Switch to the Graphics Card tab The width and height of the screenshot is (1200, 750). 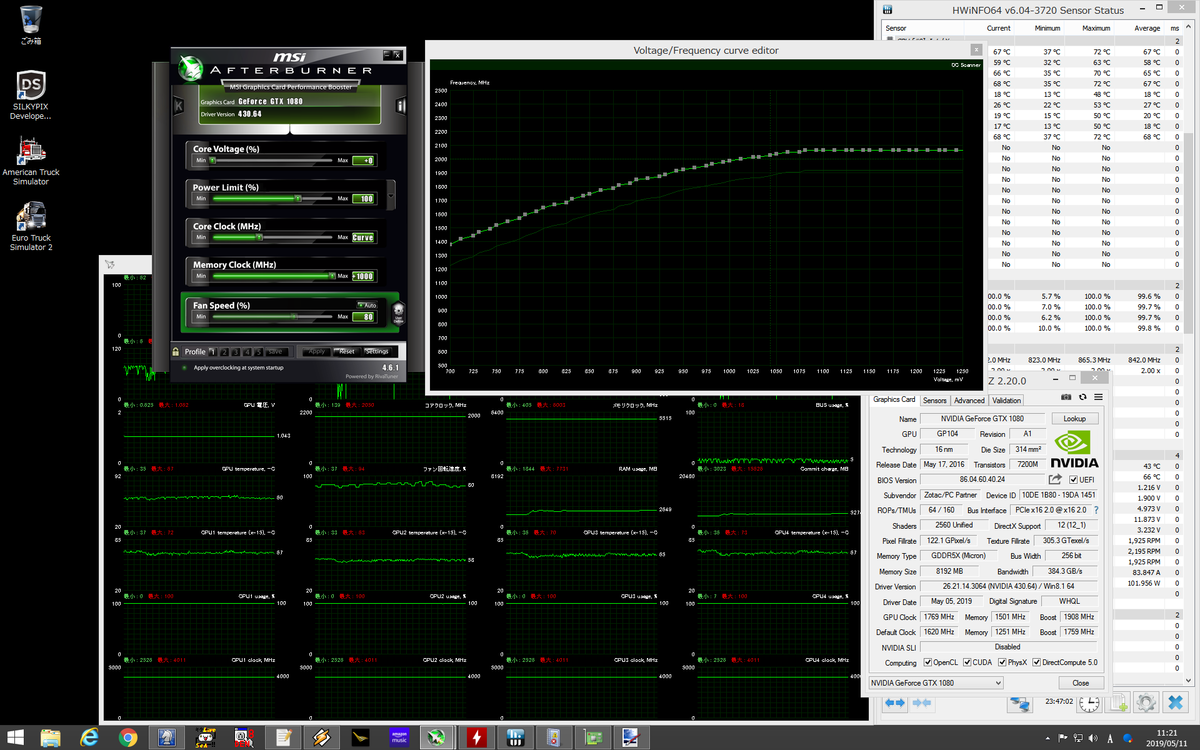[894, 400]
